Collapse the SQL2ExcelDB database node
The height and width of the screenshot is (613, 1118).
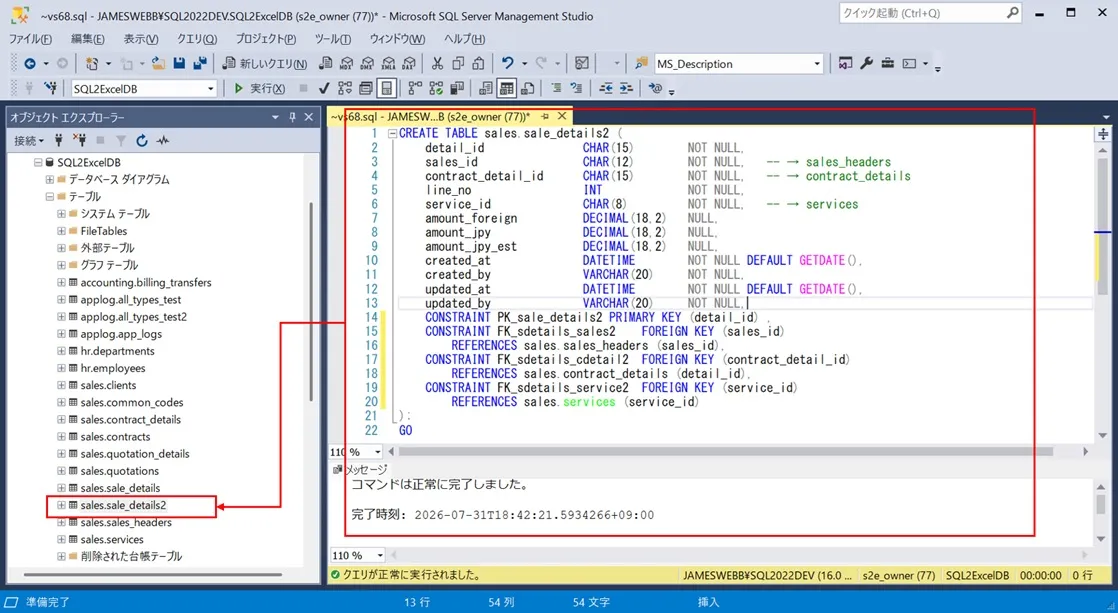pyautogui.click(x=38, y=162)
